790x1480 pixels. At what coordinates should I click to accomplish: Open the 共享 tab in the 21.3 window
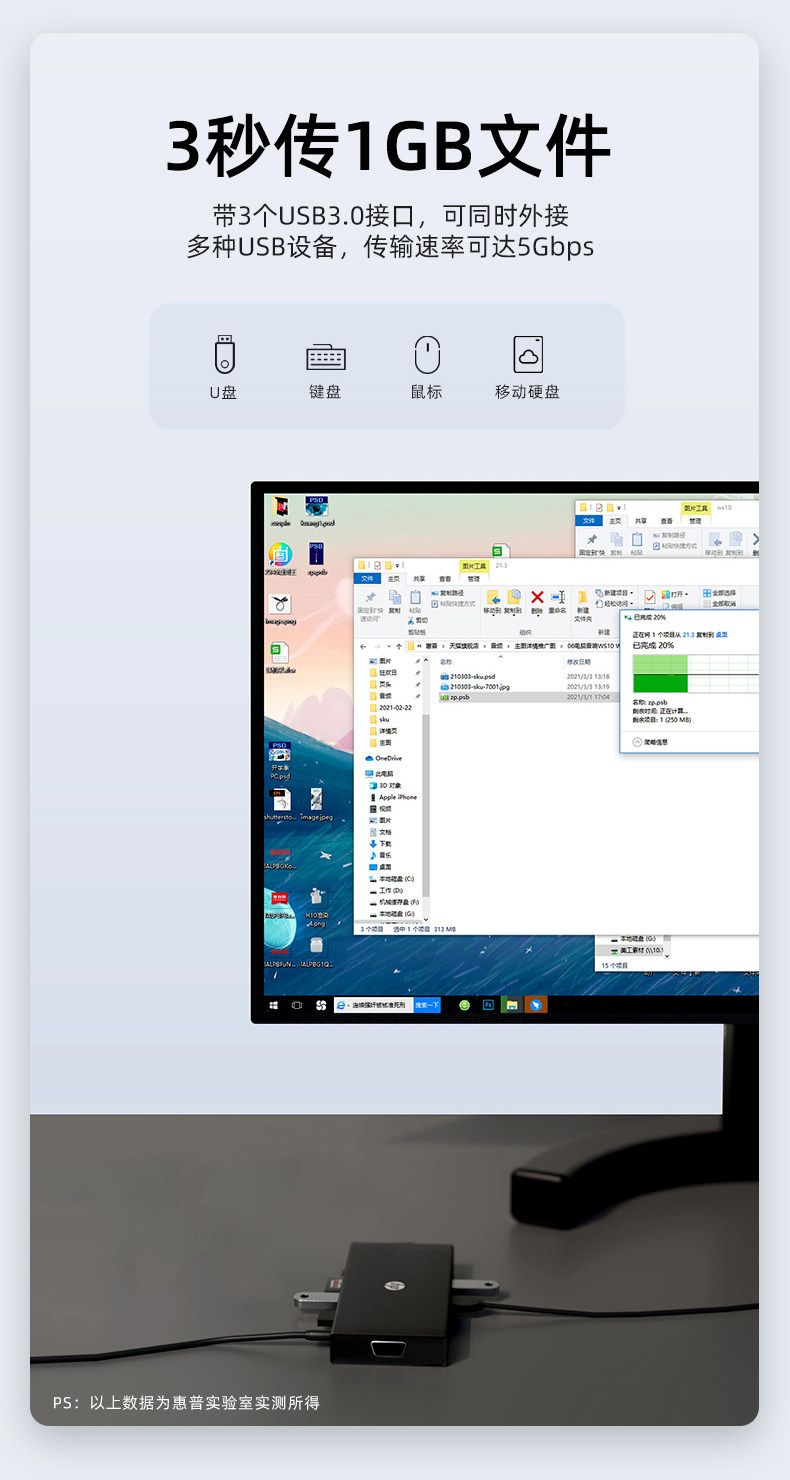pos(419,579)
